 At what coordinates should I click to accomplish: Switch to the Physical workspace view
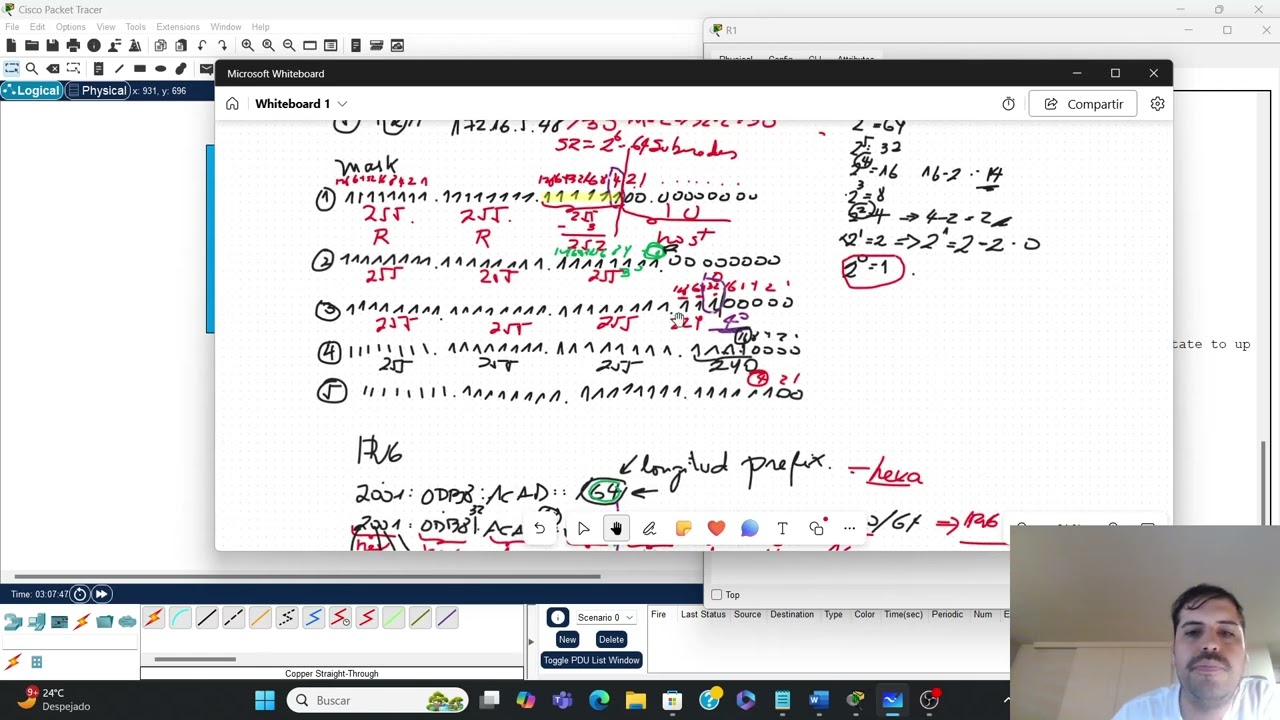96,91
